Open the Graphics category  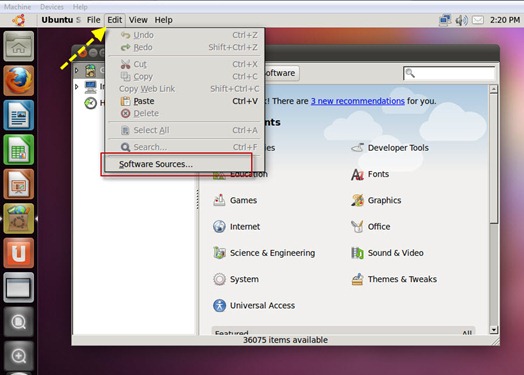pyautogui.click(x=384, y=200)
